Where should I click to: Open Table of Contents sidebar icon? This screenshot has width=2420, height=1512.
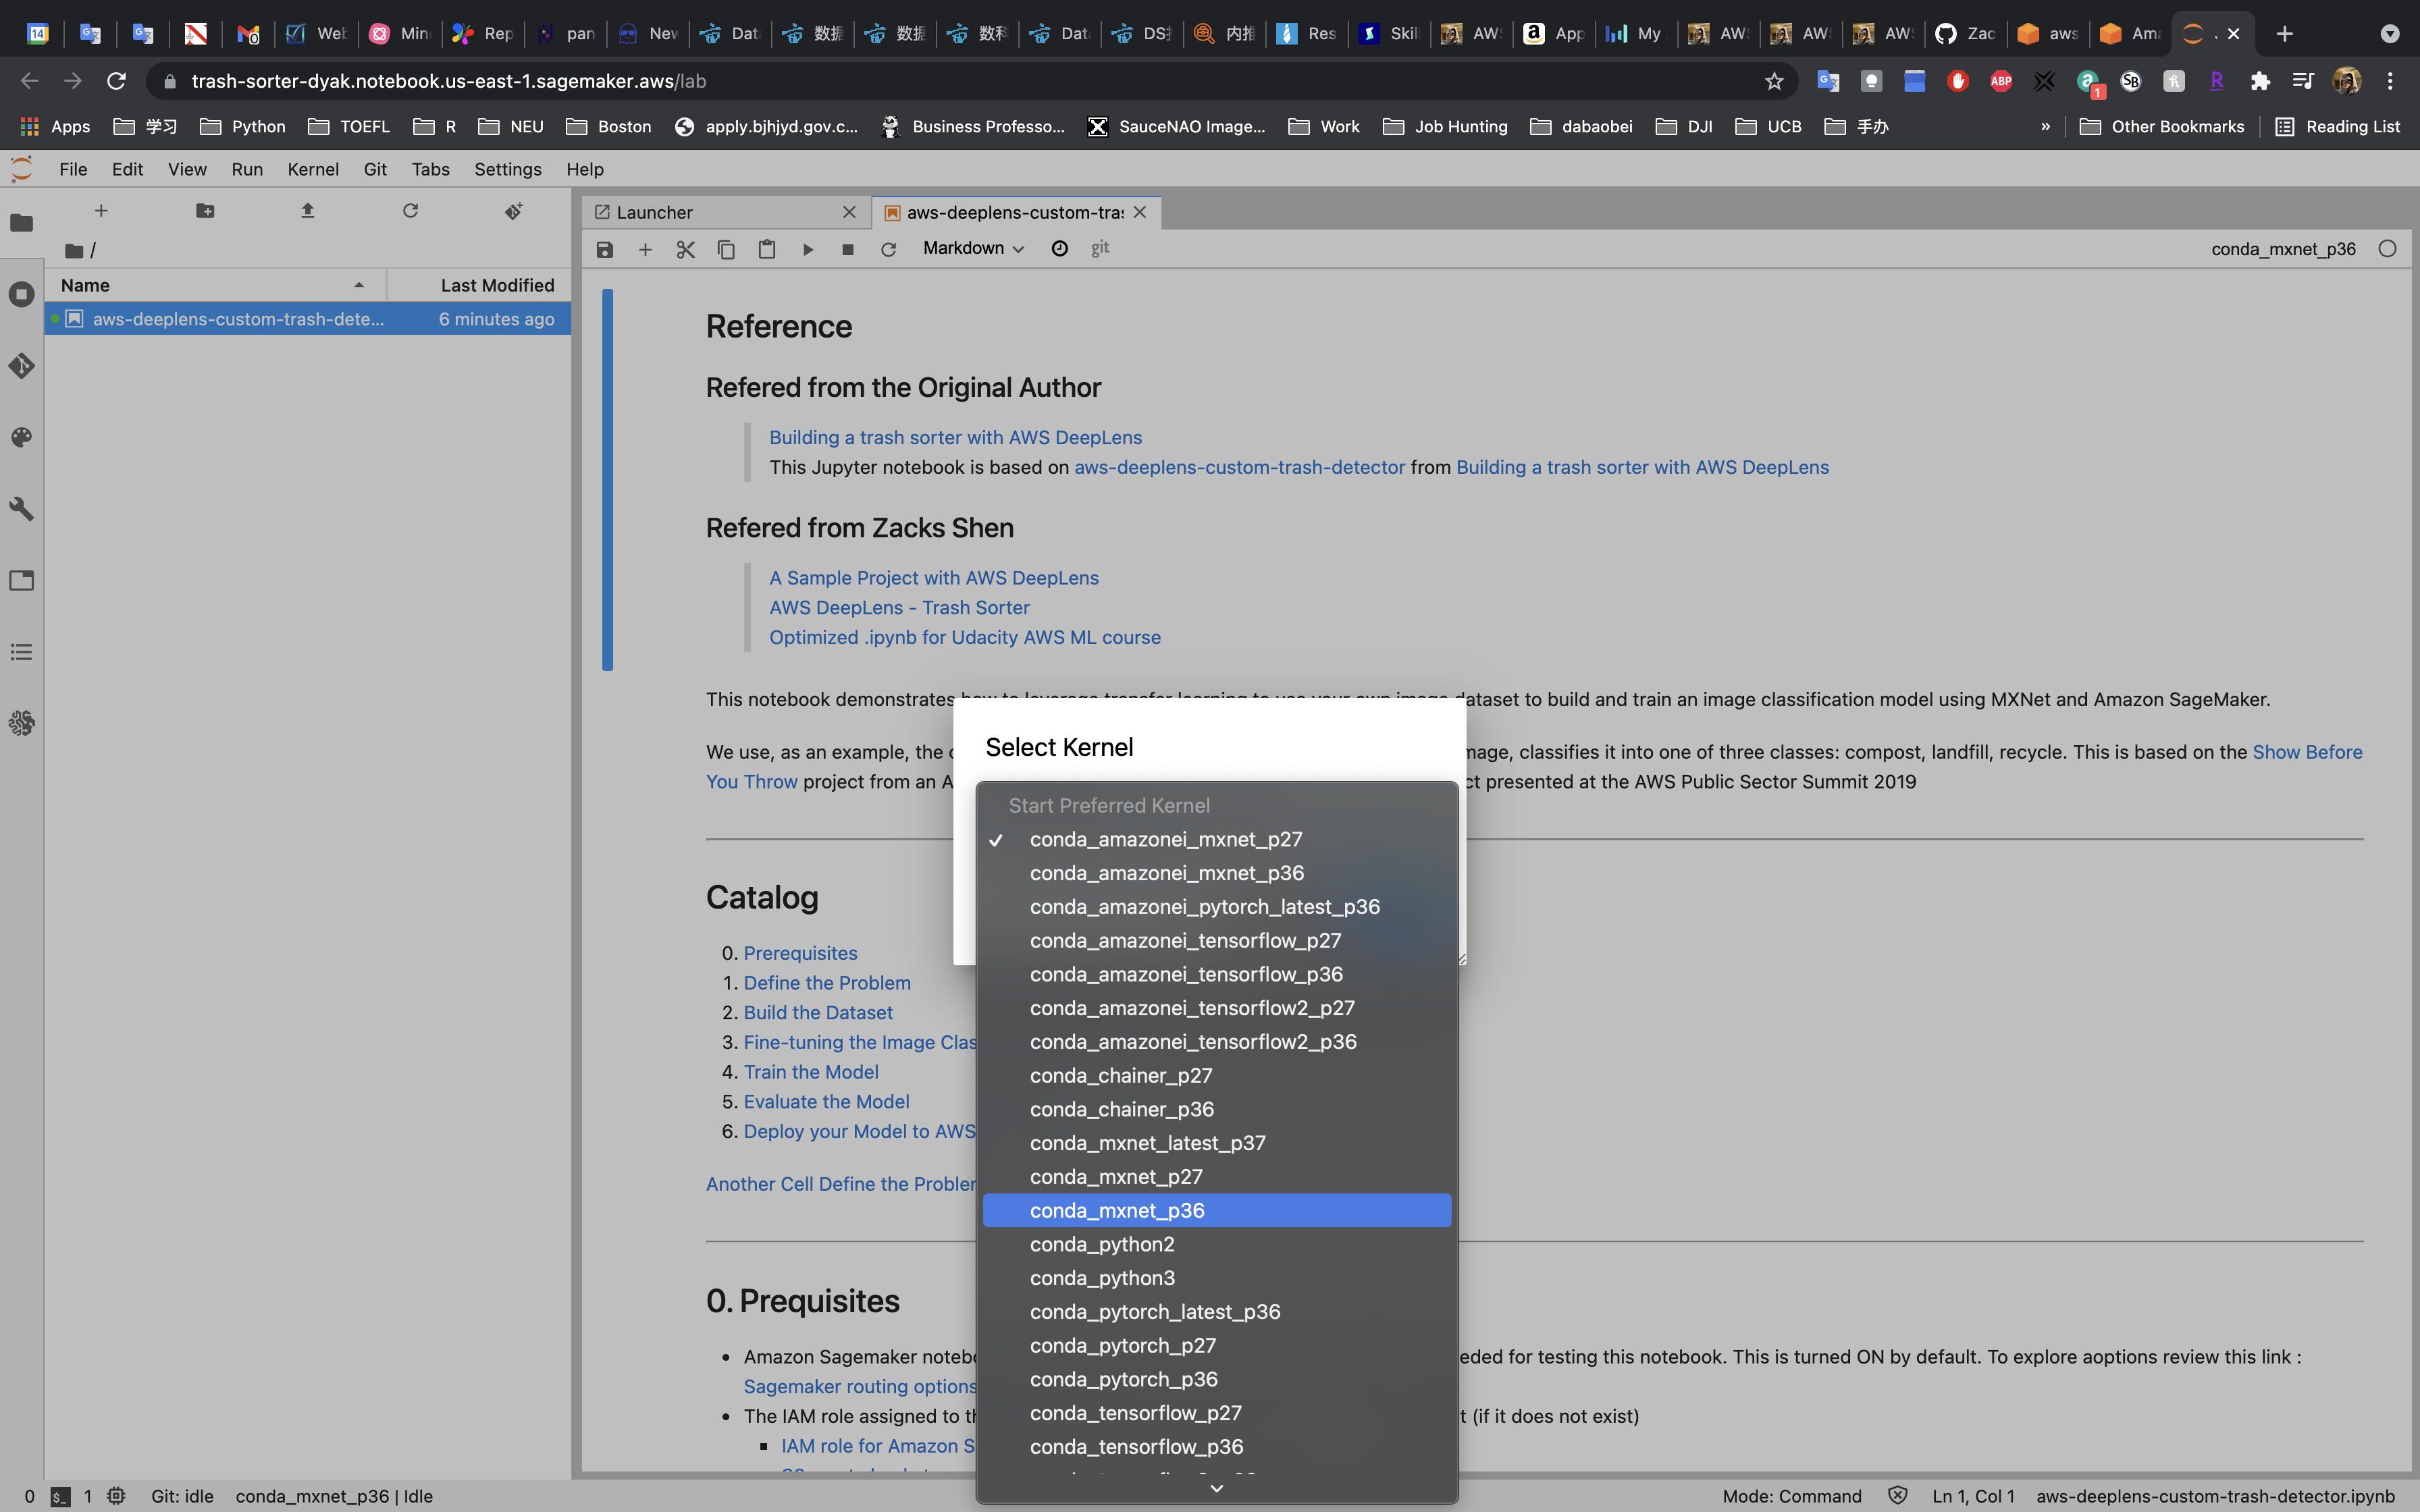point(22,652)
